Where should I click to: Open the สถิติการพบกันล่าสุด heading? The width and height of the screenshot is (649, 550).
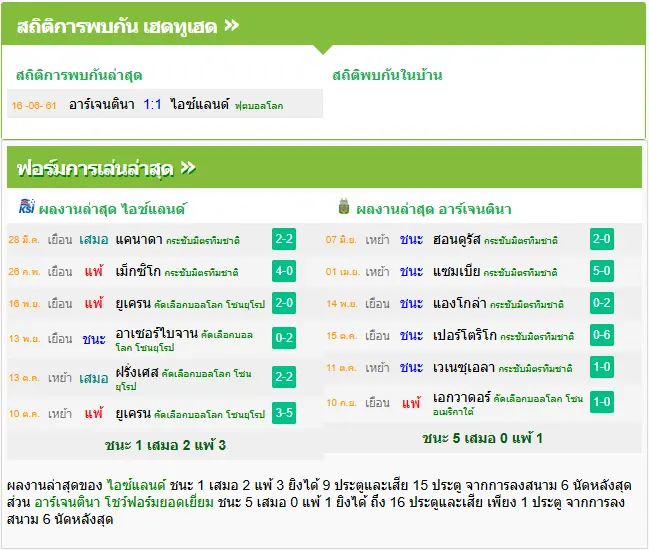(x=79, y=75)
